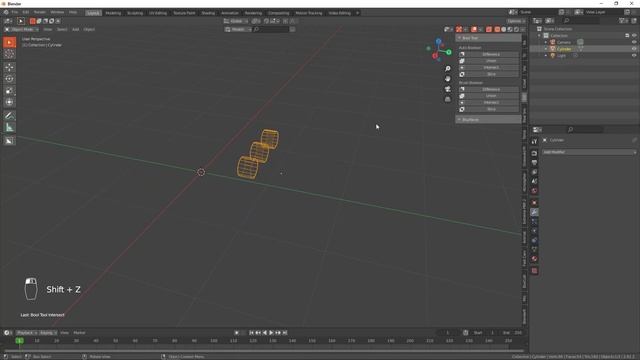Click Auto Boolean Intersect button
This screenshot has width=640, height=360.
(488, 68)
